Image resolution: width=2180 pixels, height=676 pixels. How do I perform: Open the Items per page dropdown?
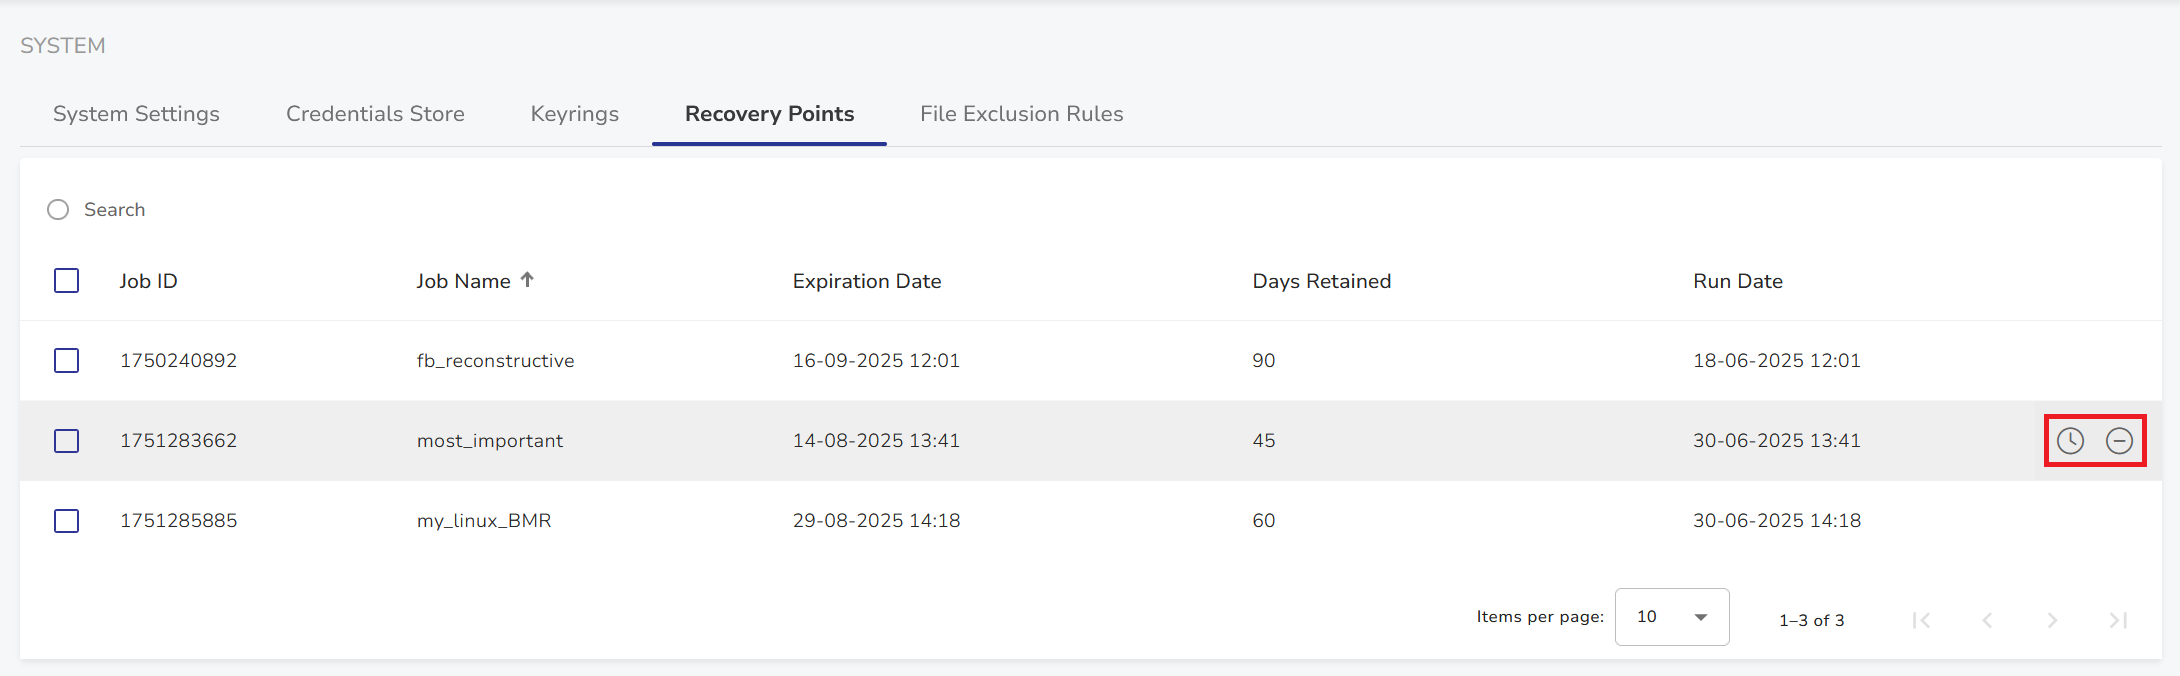[x=1671, y=617]
